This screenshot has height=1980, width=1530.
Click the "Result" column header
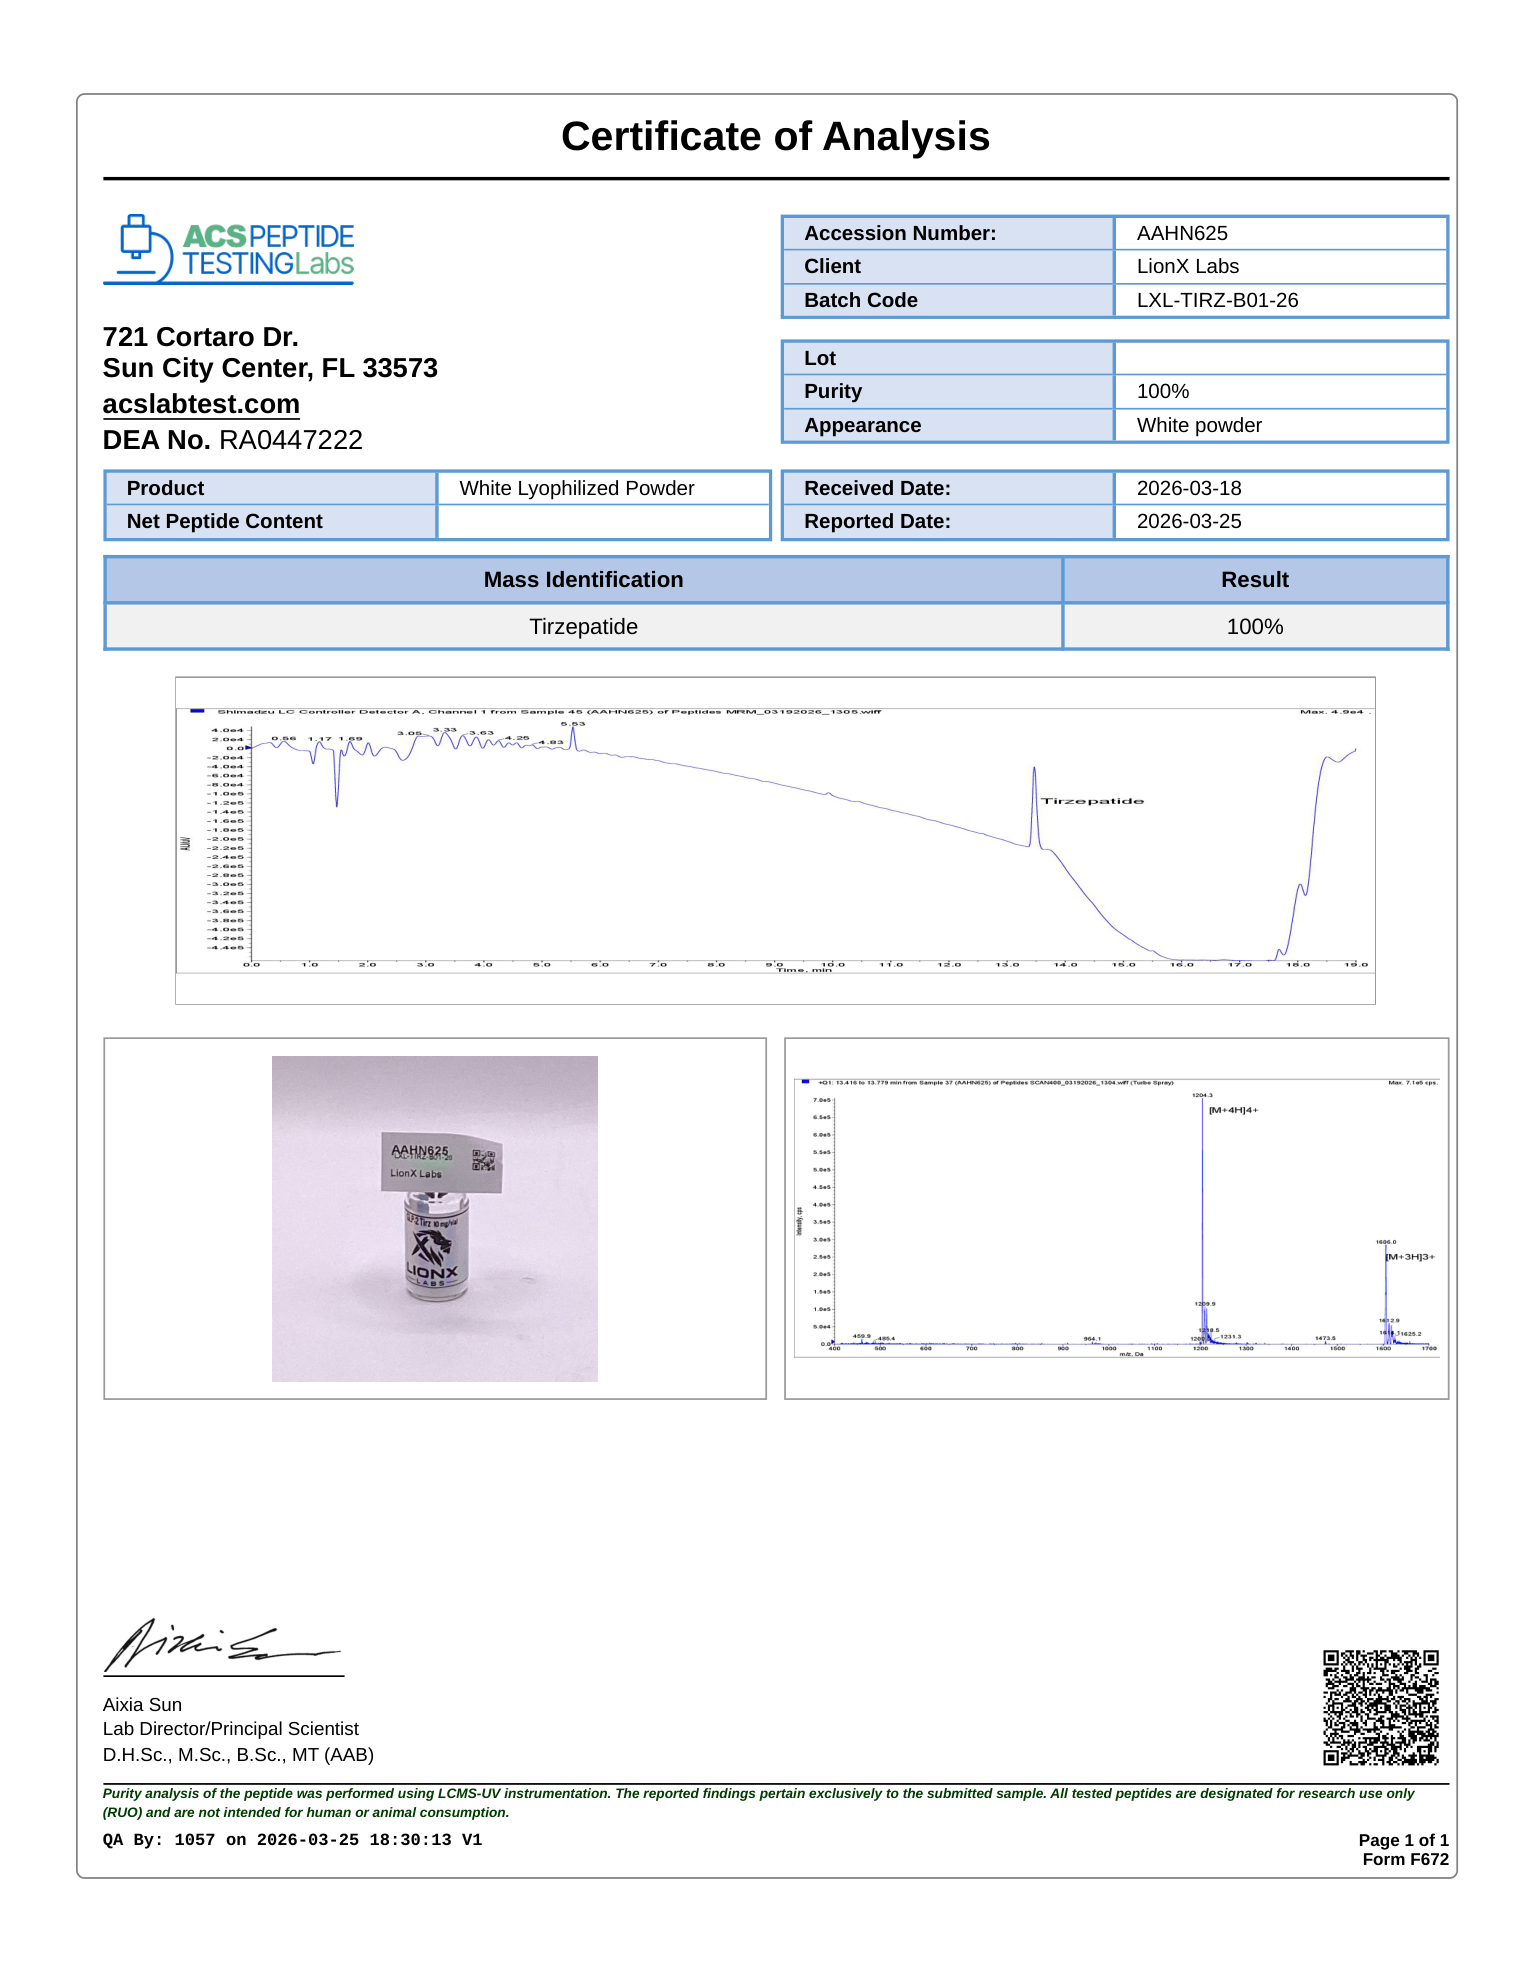point(1255,580)
